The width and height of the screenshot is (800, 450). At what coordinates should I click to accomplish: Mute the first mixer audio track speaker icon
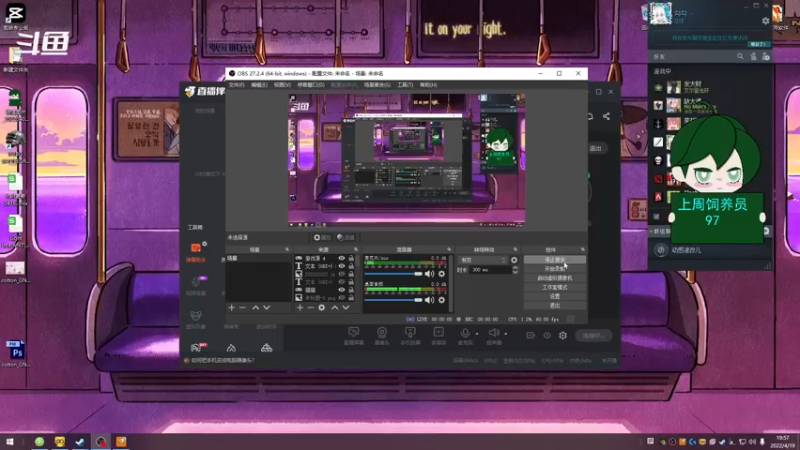(x=430, y=274)
